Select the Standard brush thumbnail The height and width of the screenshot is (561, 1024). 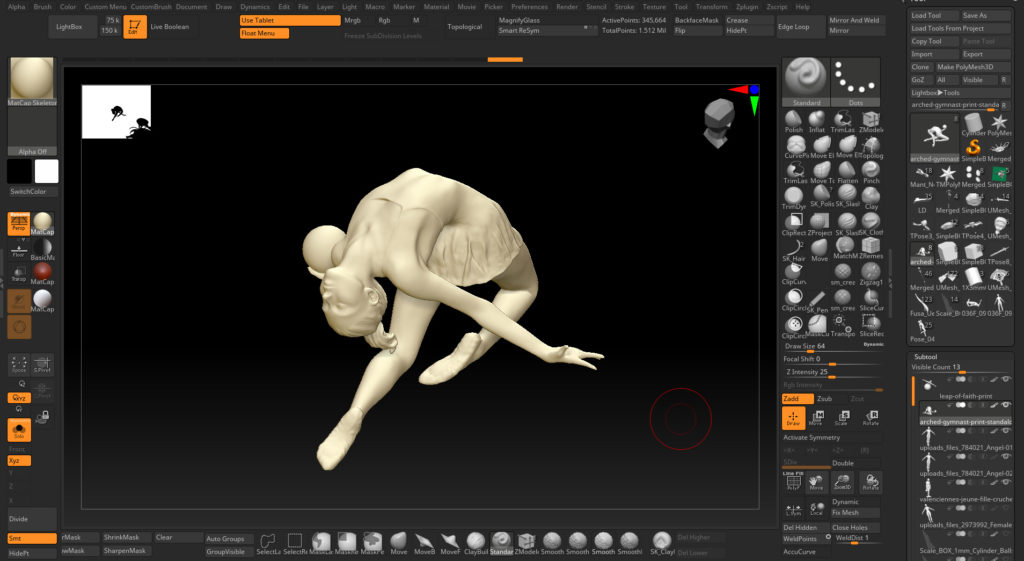[806, 77]
